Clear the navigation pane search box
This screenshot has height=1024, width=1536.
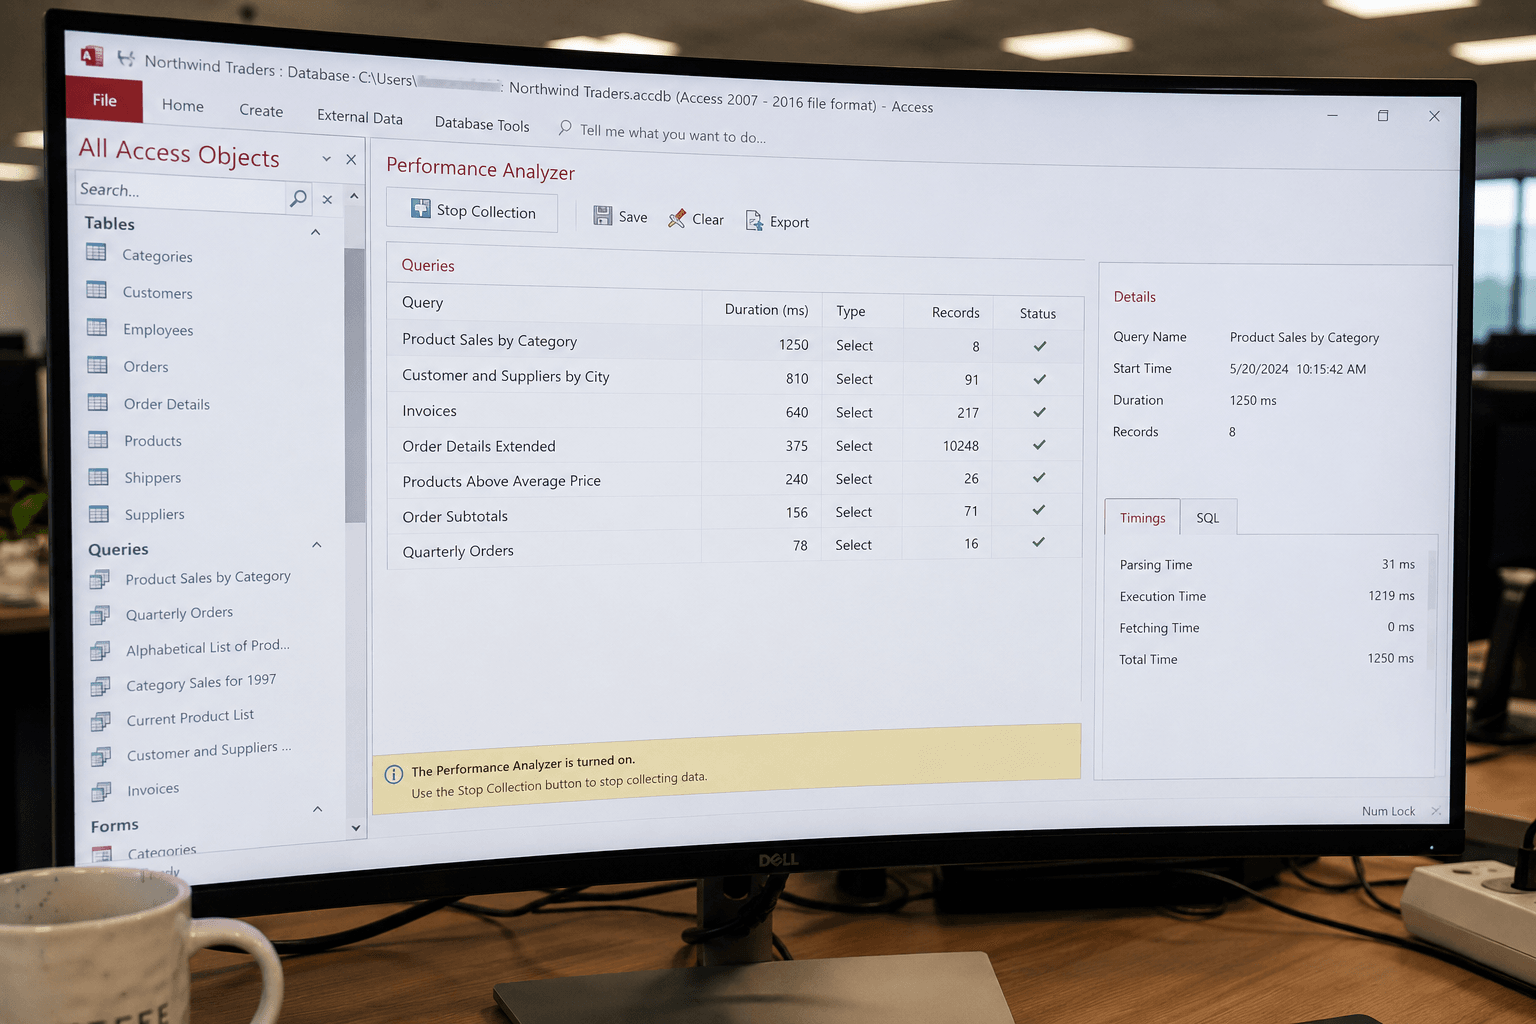327,199
